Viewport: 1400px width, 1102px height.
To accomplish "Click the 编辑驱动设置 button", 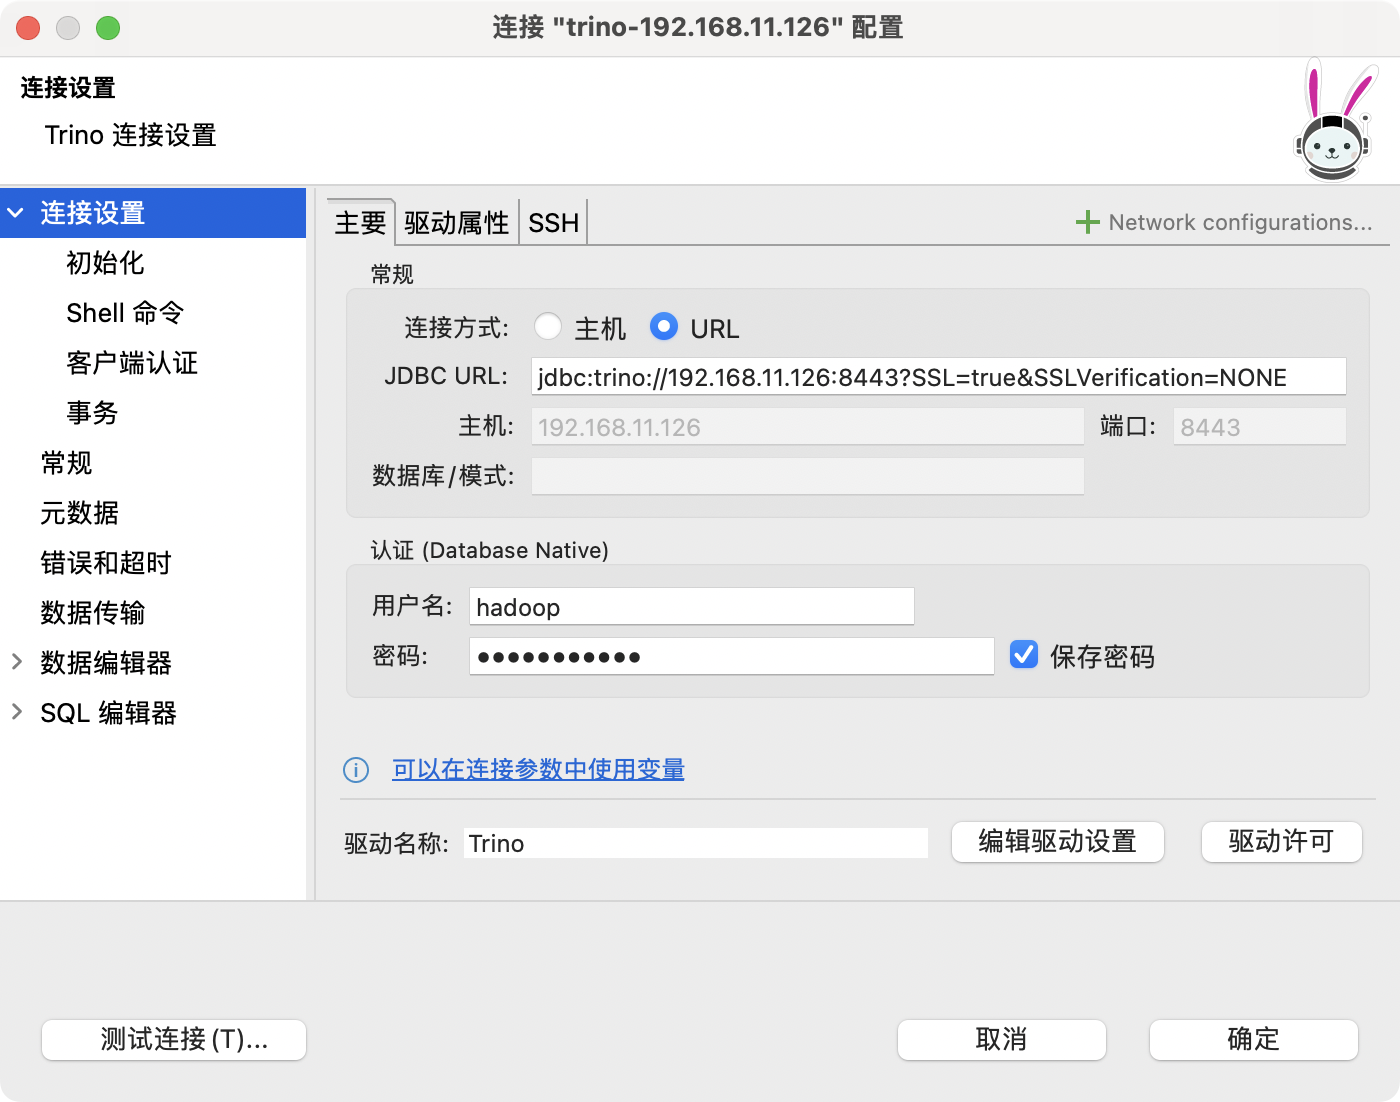I will click(1058, 842).
